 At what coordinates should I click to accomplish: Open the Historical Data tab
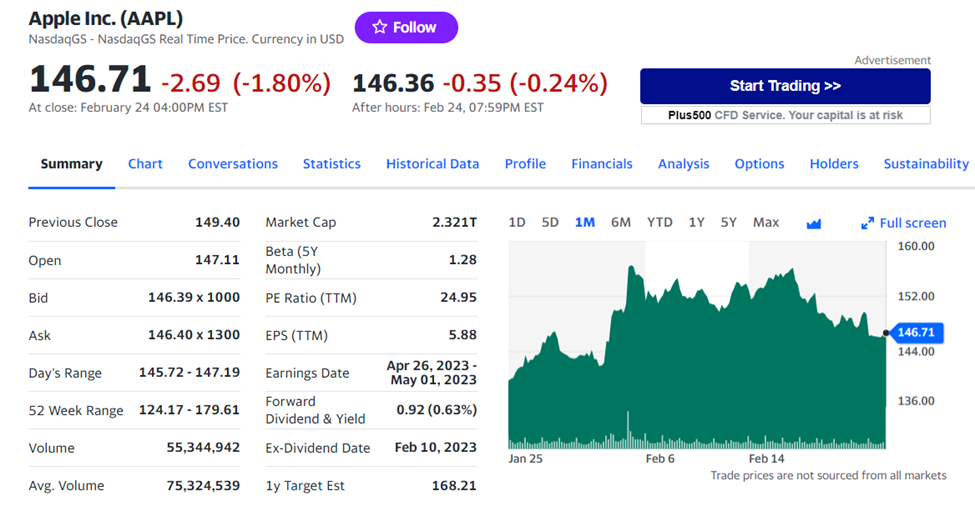(432, 164)
